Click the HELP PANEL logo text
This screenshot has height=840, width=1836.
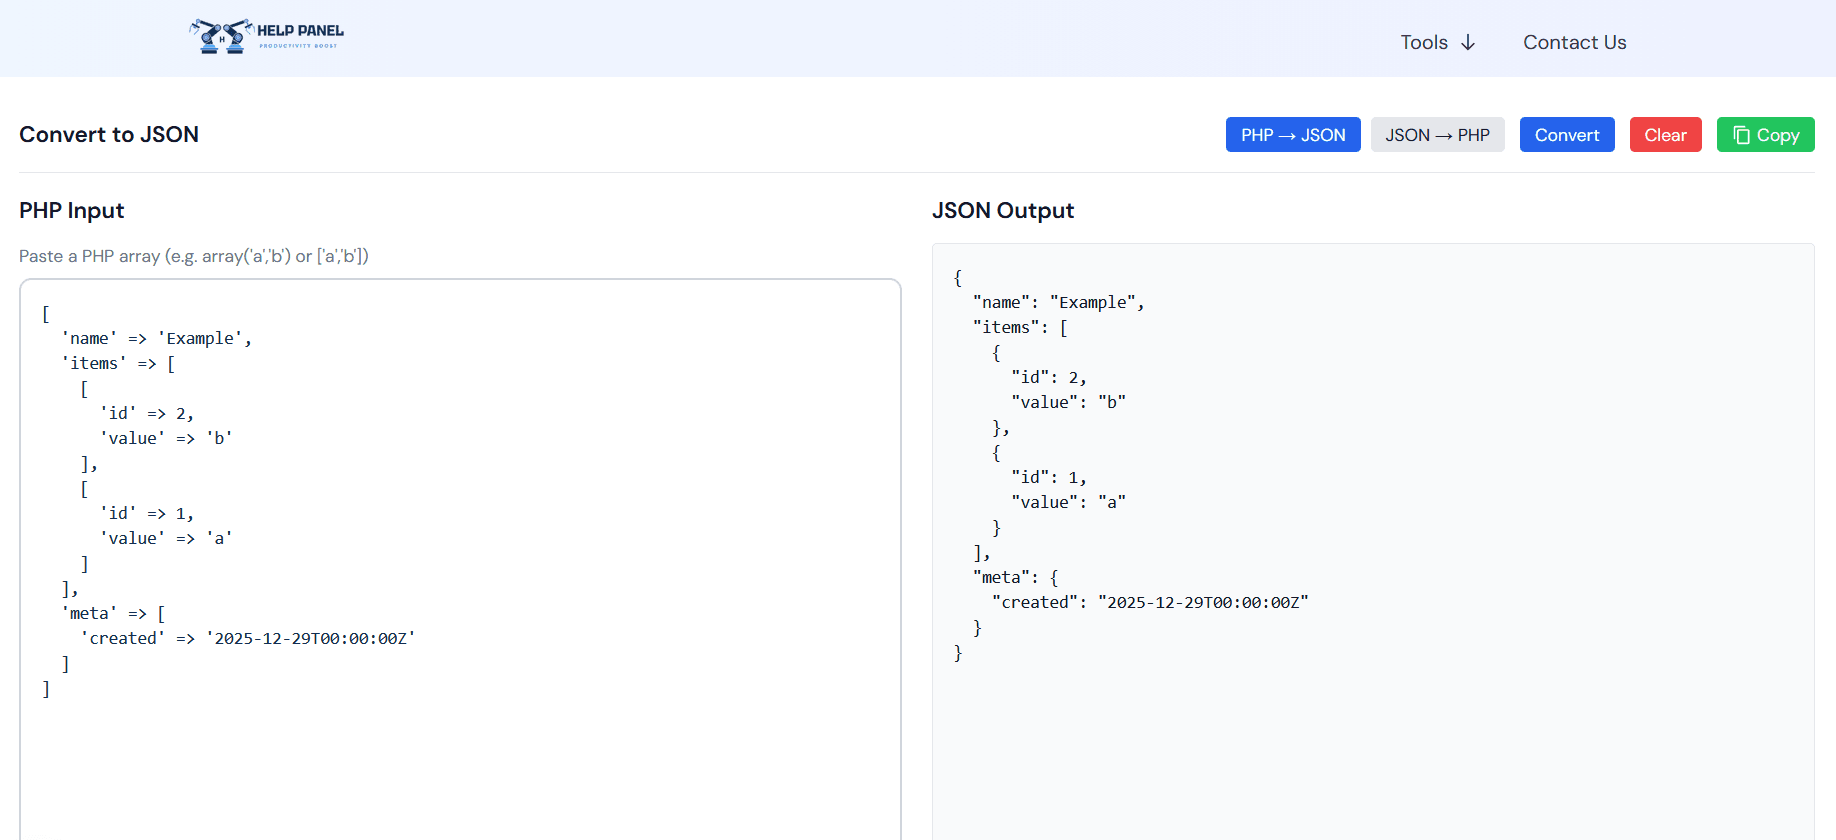pos(300,31)
